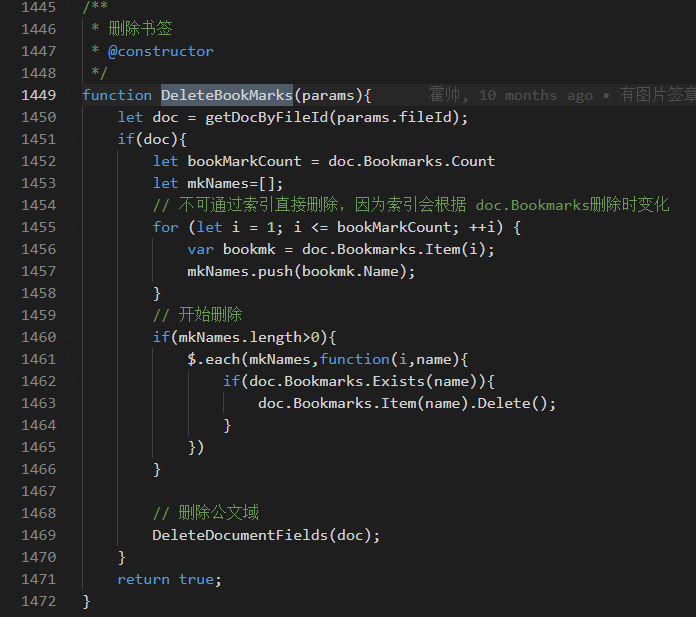696x617 pixels.
Task: Click the @constructor JSDoc tag
Action: click(161, 51)
